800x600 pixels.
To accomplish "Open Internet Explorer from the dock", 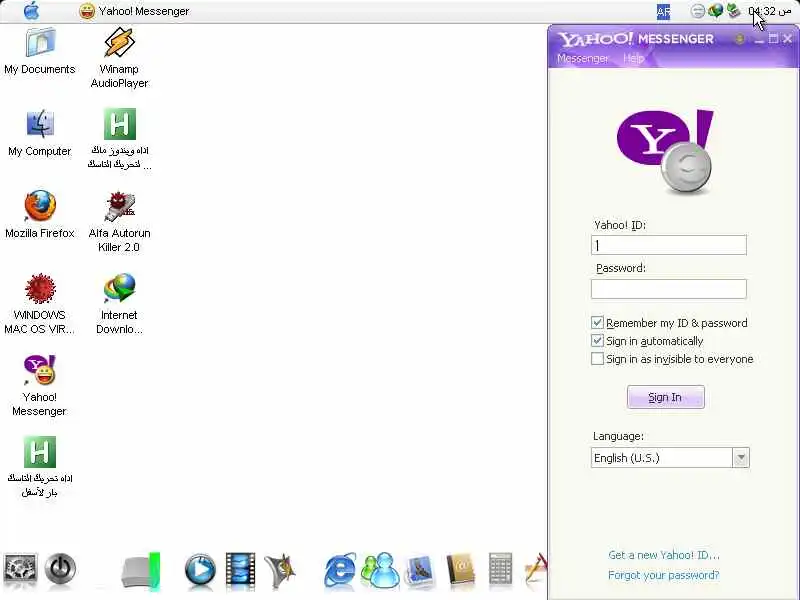I will 340,569.
